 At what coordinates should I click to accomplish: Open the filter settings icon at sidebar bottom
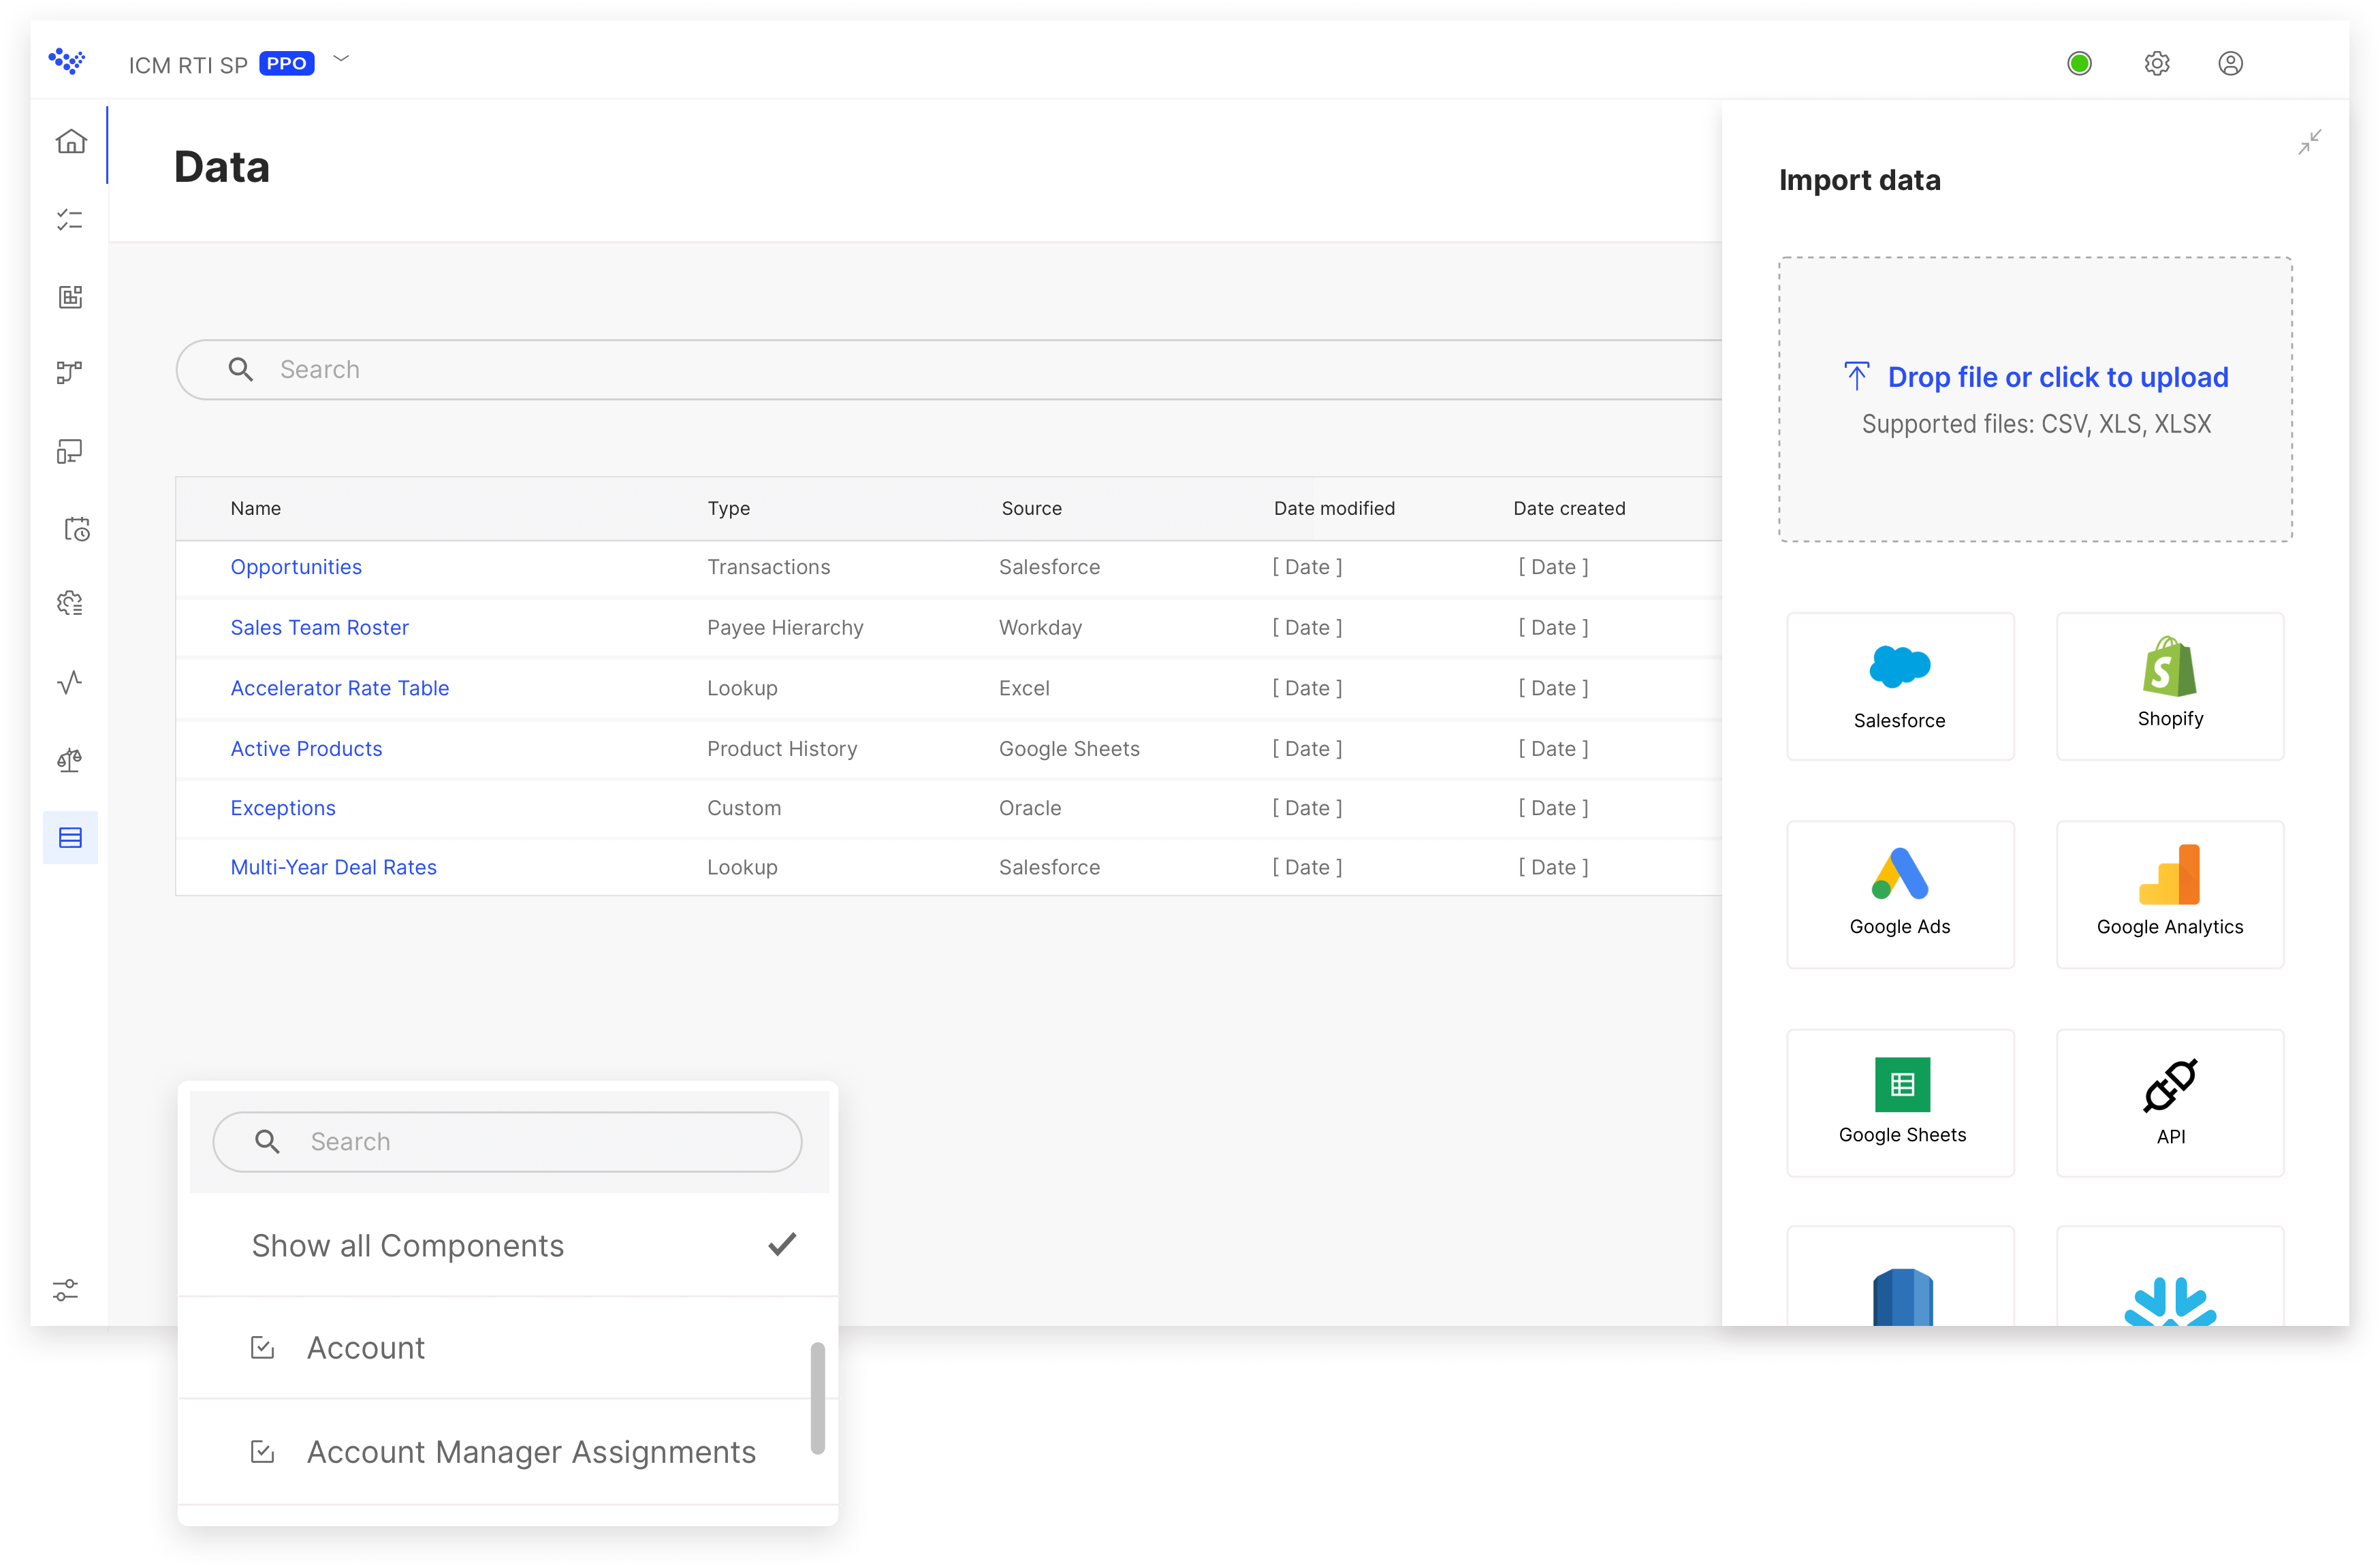66,1290
